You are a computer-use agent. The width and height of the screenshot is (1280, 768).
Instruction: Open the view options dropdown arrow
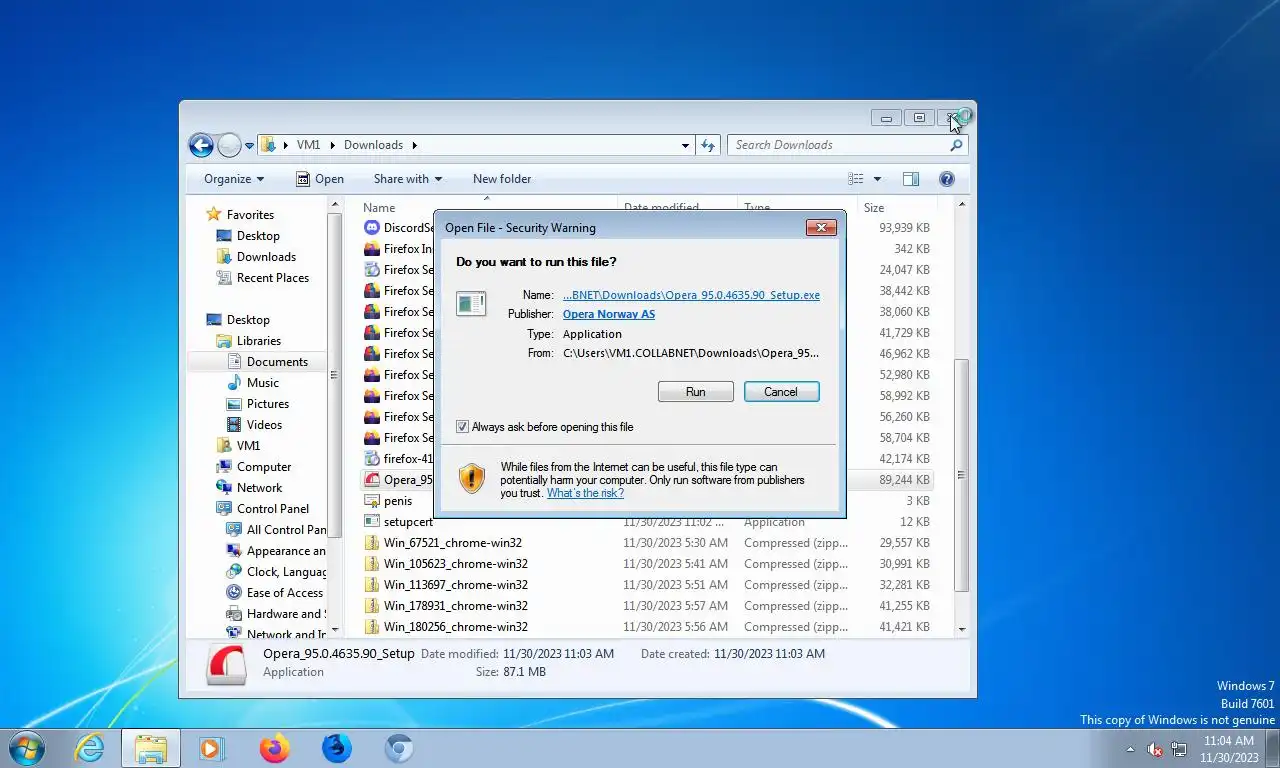tap(877, 179)
